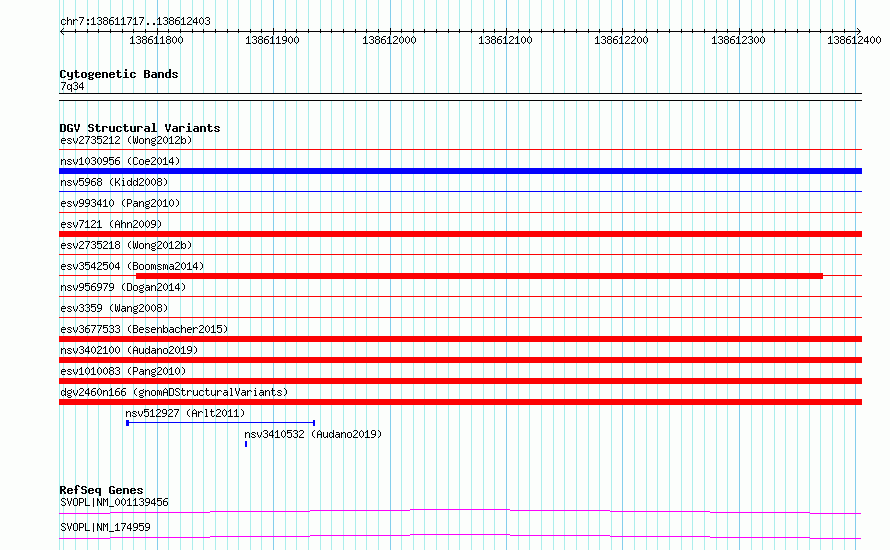Select the nsv956979 (Dogan2014) label

(x=123, y=287)
